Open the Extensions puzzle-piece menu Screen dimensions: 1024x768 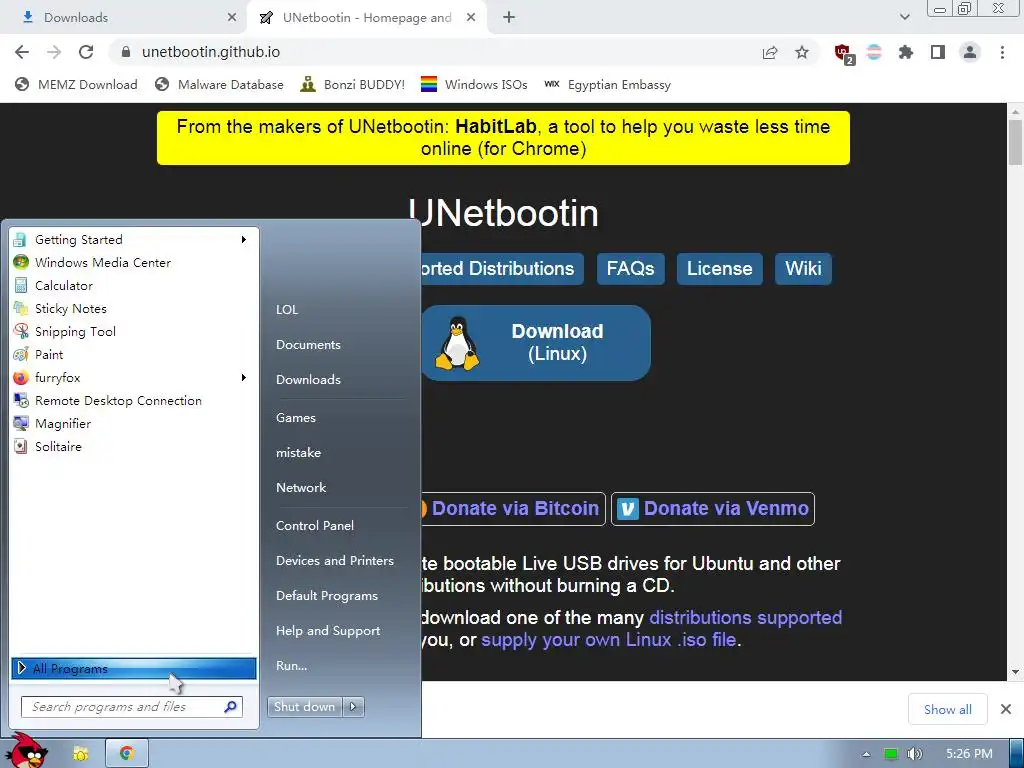[x=906, y=52]
